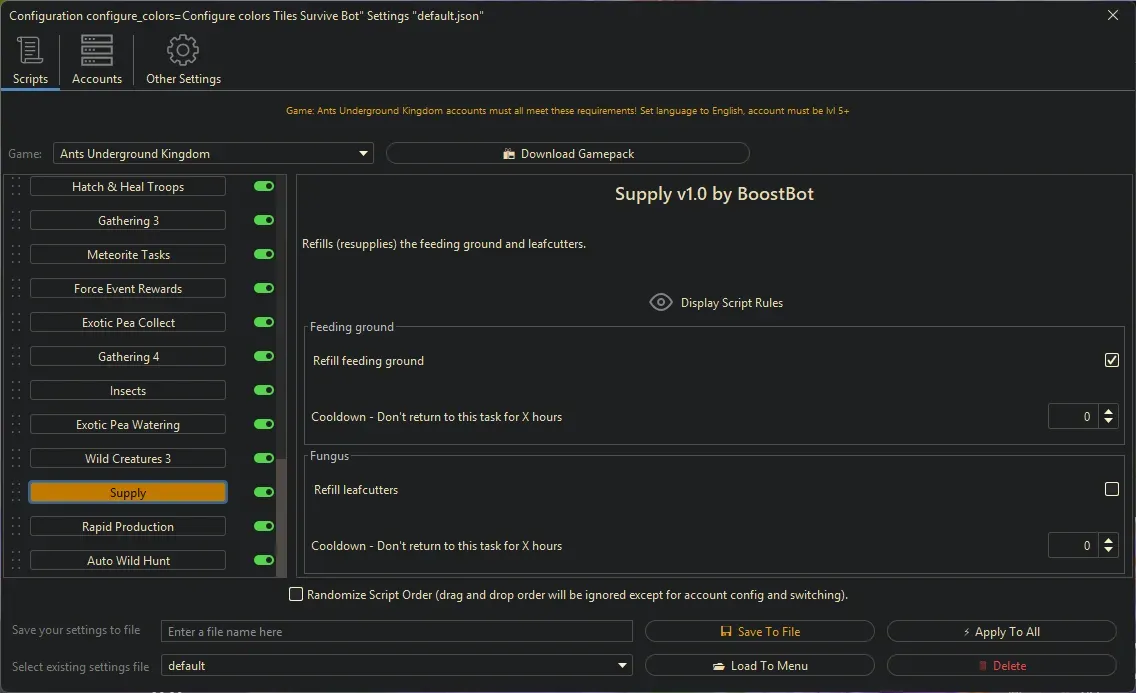
Task: Check Randomize Script Order
Action: coord(296,594)
